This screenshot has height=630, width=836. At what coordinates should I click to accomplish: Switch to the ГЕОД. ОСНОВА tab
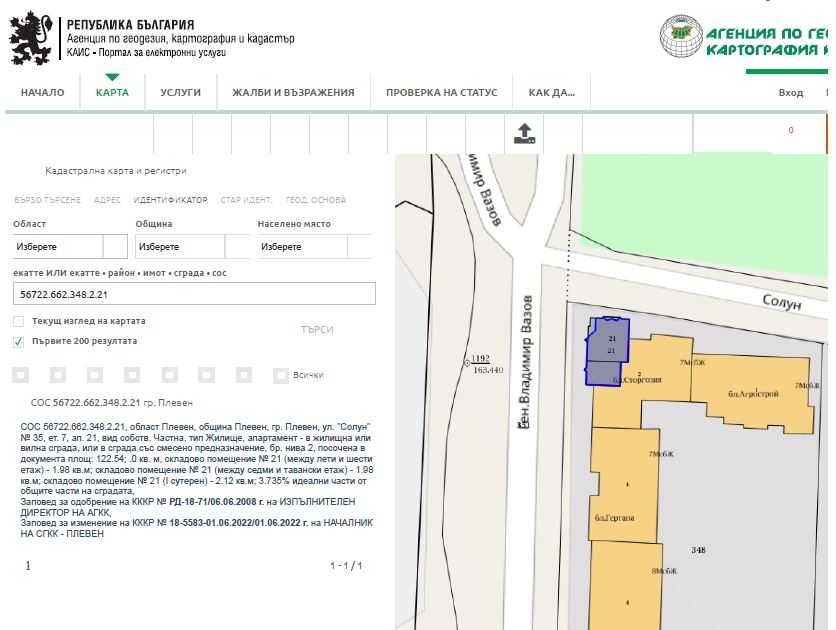click(x=316, y=200)
